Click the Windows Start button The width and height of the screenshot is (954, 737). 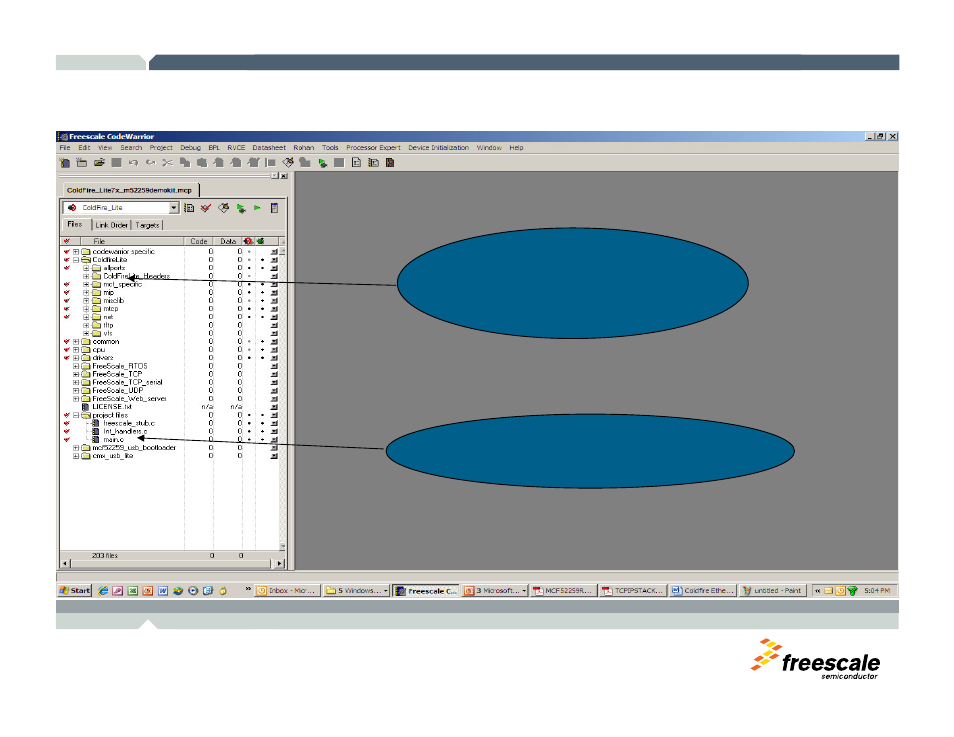point(75,590)
